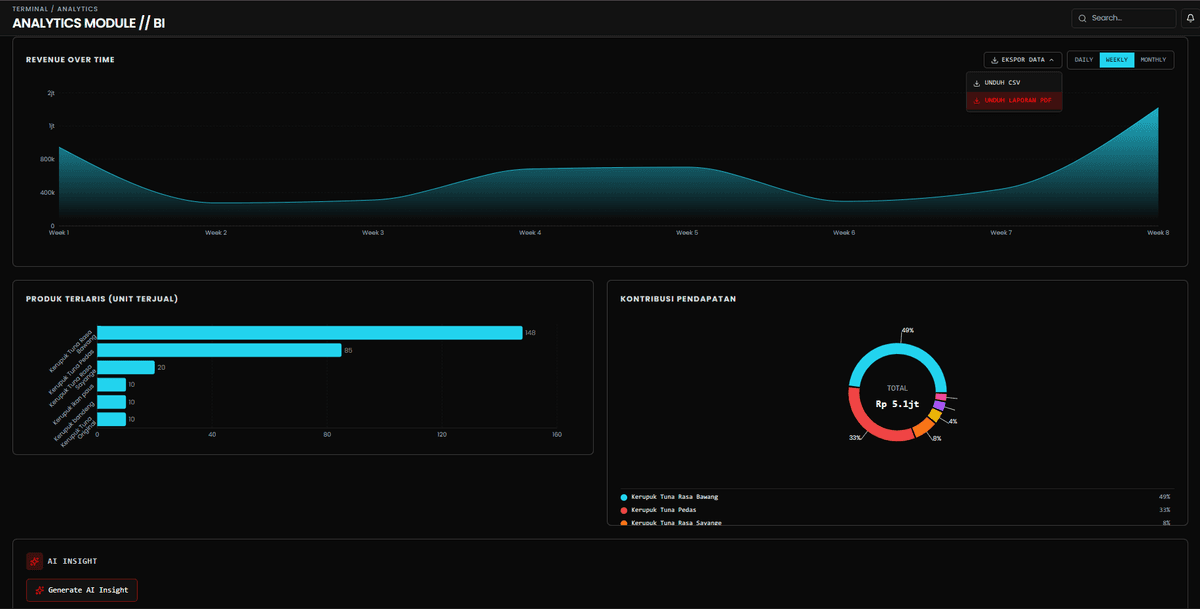The height and width of the screenshot is (609, 1200).
Task: Switch chart to Monthly view
Action: (1153, 60)
